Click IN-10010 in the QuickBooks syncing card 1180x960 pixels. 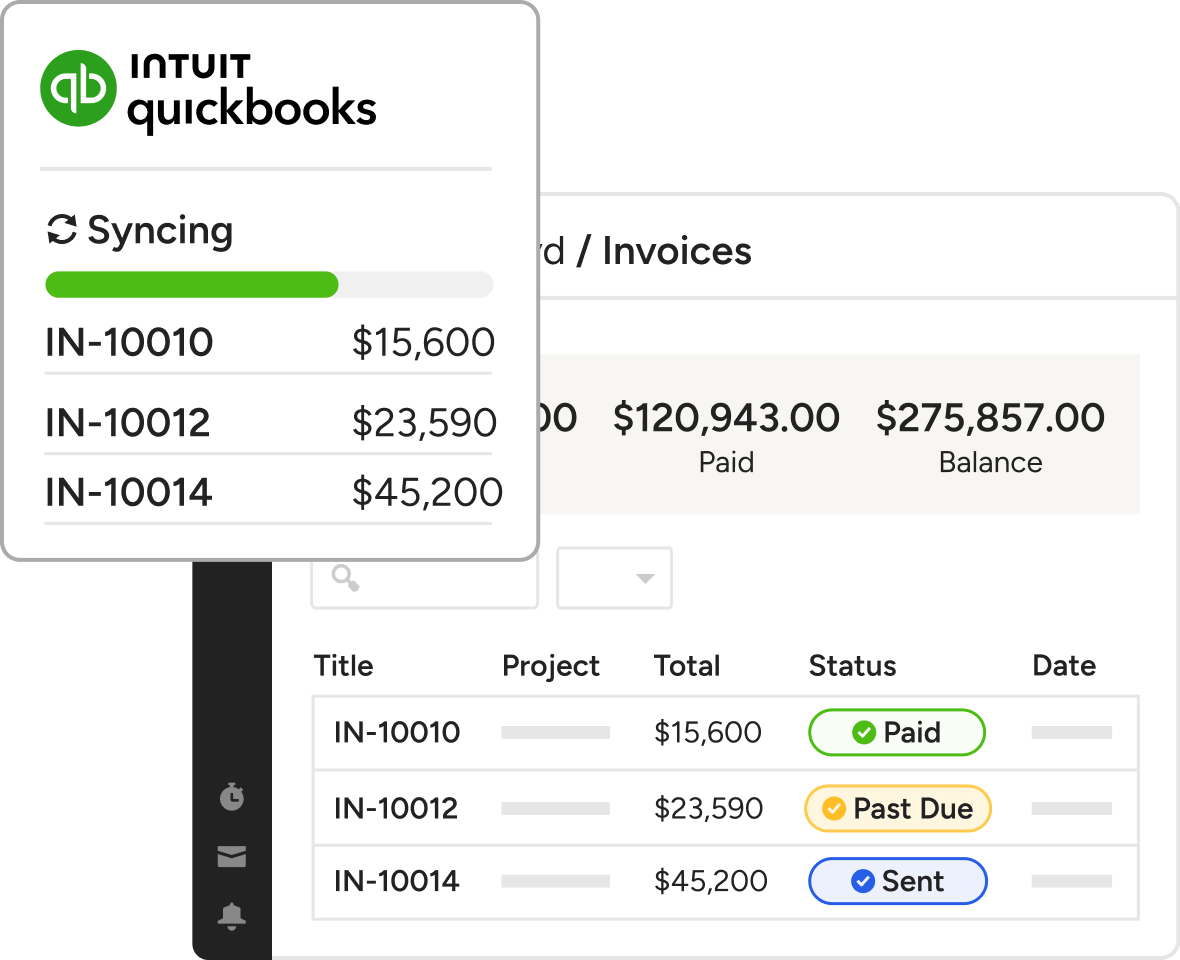coord(129,342)
